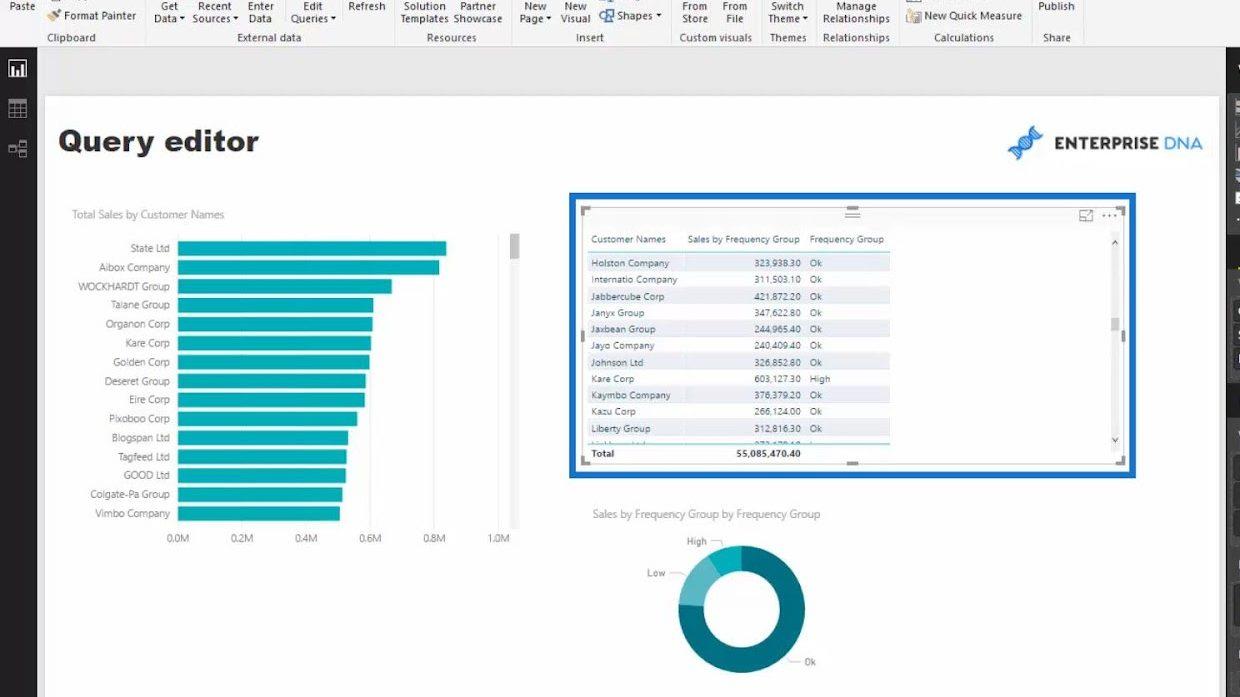This screenshot has height=697, width=1240.
Task: Select the Holston Company table row
Action: click(x=738, y=263)
